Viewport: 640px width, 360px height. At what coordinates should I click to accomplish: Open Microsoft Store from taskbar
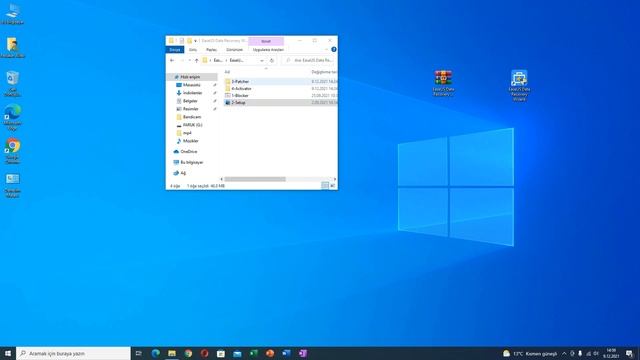(221, 353)
